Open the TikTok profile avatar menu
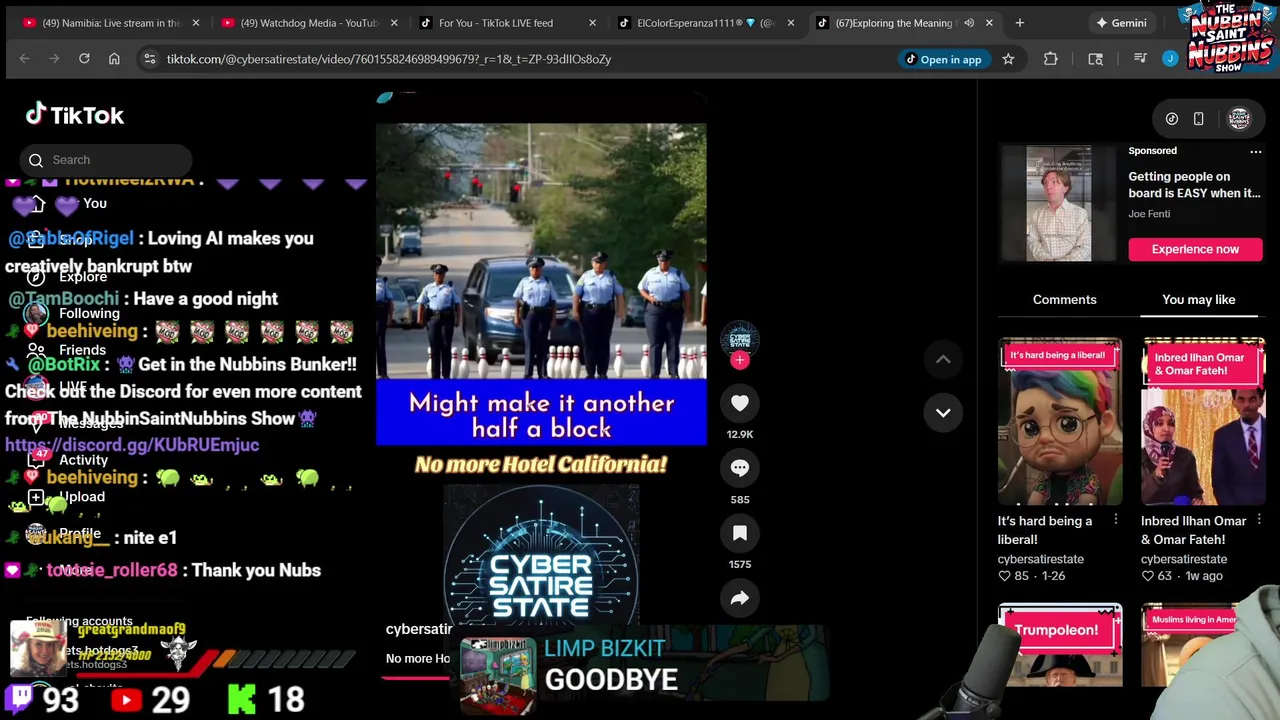This screenshot has height=720, width=1280. point(1239,118)
